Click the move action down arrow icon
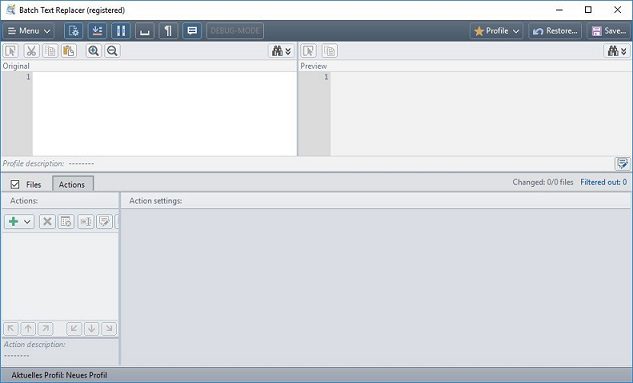Screen dimensions: 633x383 pyautogui.click(x=92, y=329)
